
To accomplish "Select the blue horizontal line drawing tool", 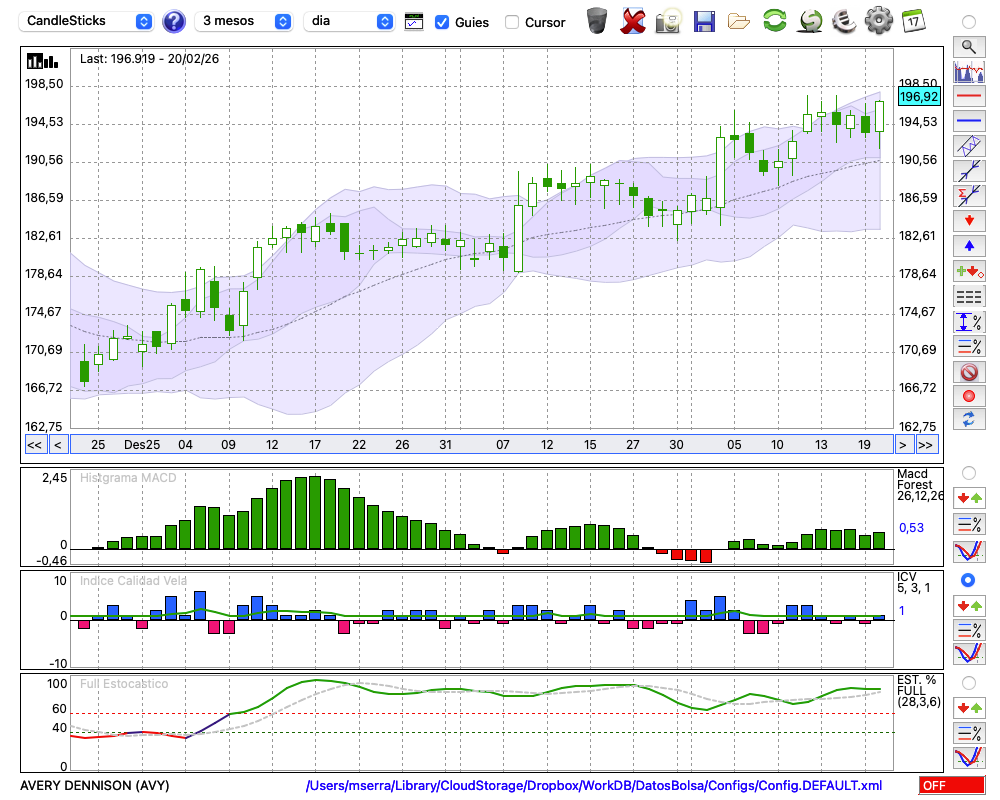I will [x=968, y=121].
